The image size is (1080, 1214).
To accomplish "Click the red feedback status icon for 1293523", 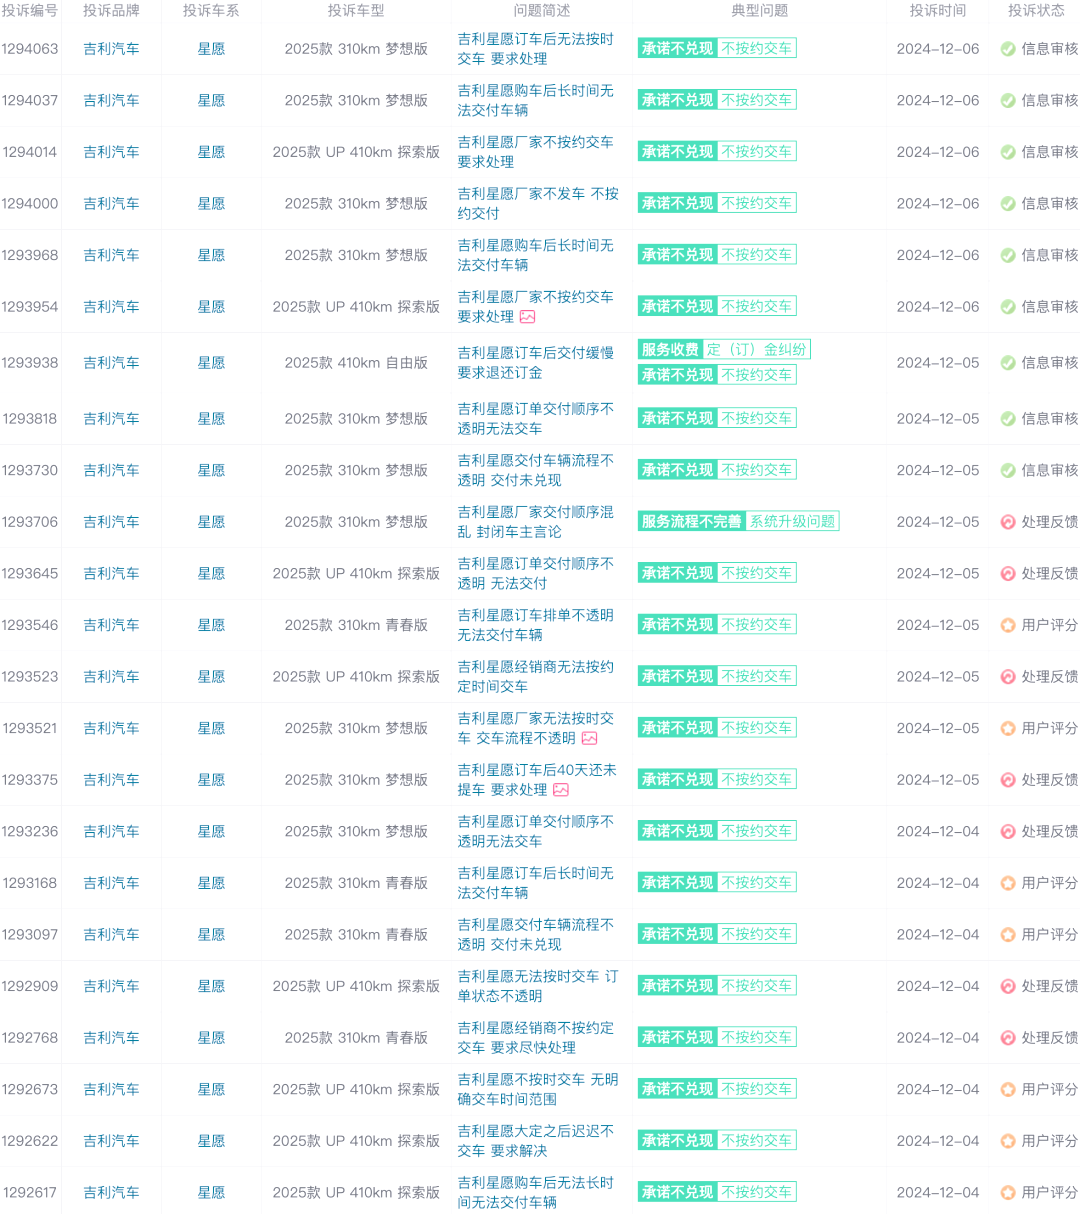I will tap(1008, 677).
